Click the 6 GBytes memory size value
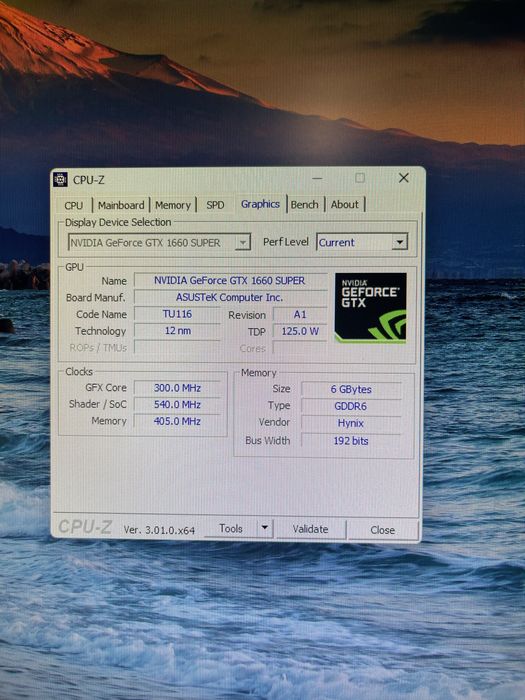Viewport: 525px width, 700px height. pyautogui.click(x=351, y=389)
